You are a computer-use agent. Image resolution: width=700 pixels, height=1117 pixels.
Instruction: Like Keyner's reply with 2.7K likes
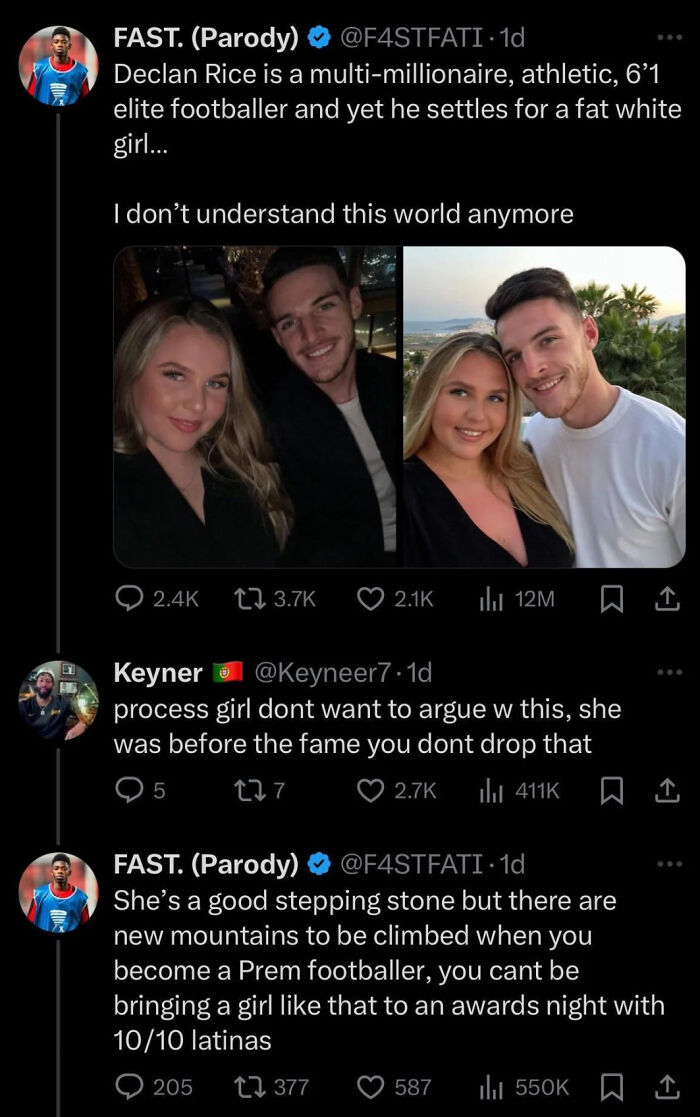coord(372,790)
